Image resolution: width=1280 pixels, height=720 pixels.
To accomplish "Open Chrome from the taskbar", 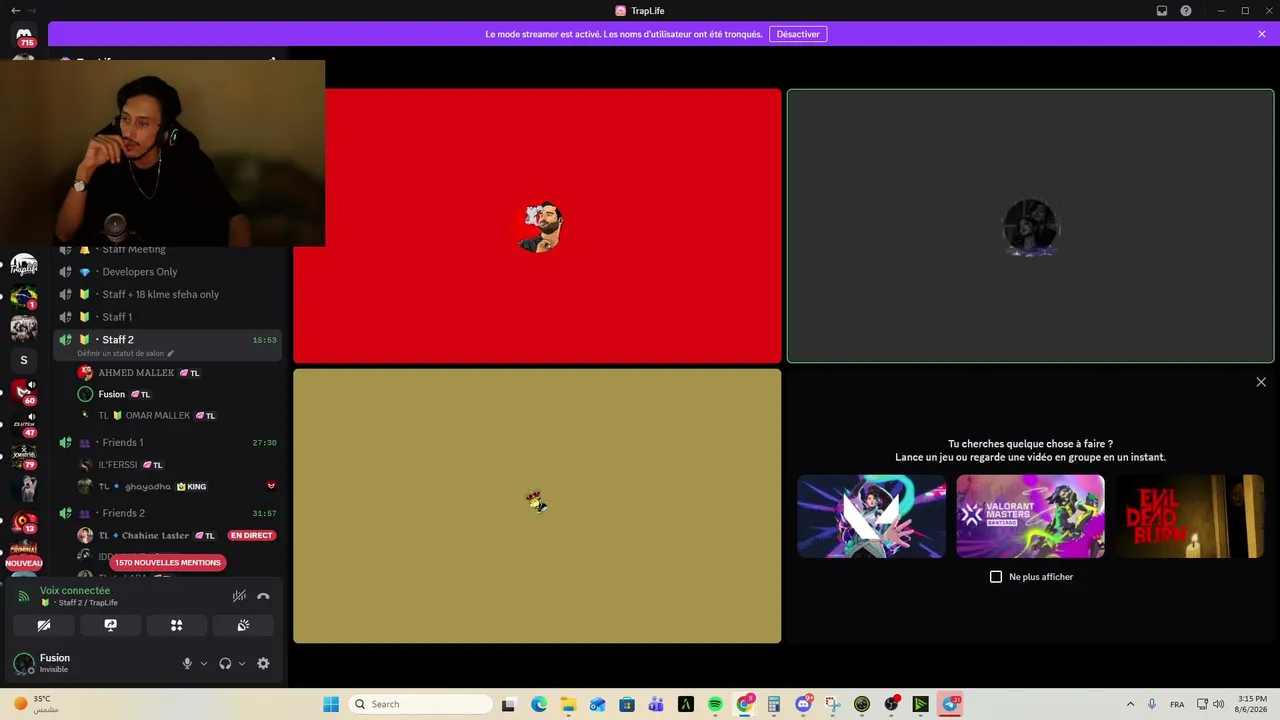I will (744, 704).
